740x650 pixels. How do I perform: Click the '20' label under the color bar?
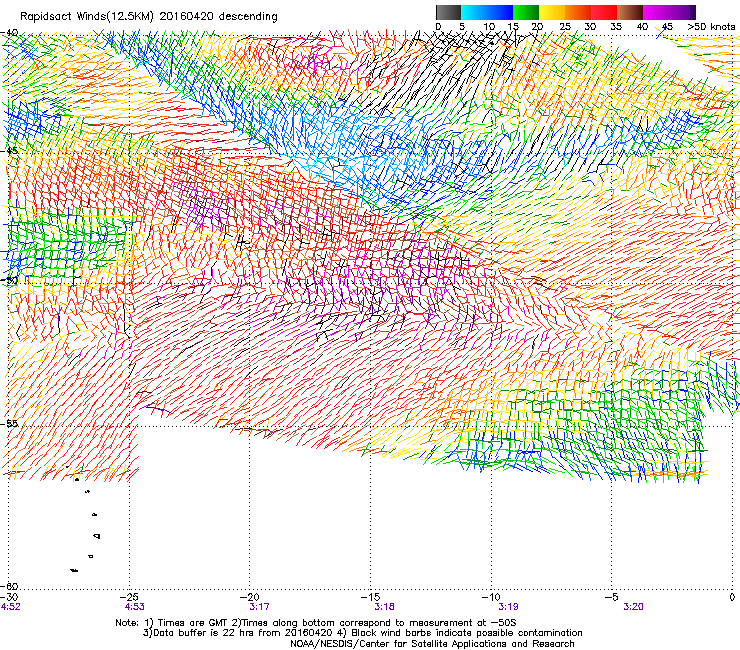coord(537,27)
